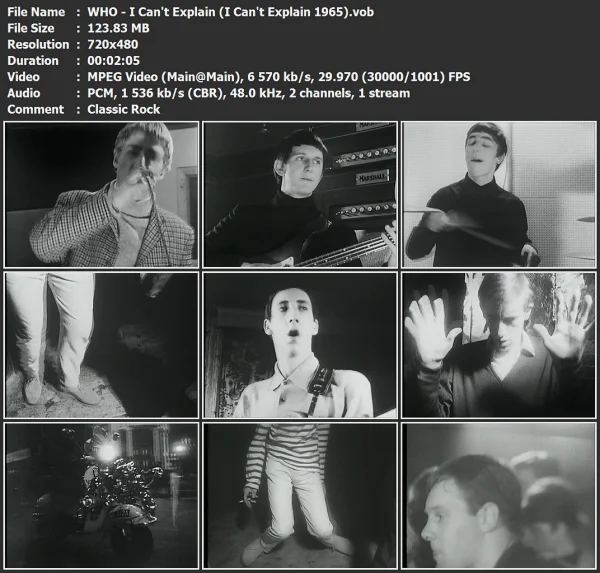The image size is (600, 573).
Task: Select the 'File Size' label
Action: [31, 28]
